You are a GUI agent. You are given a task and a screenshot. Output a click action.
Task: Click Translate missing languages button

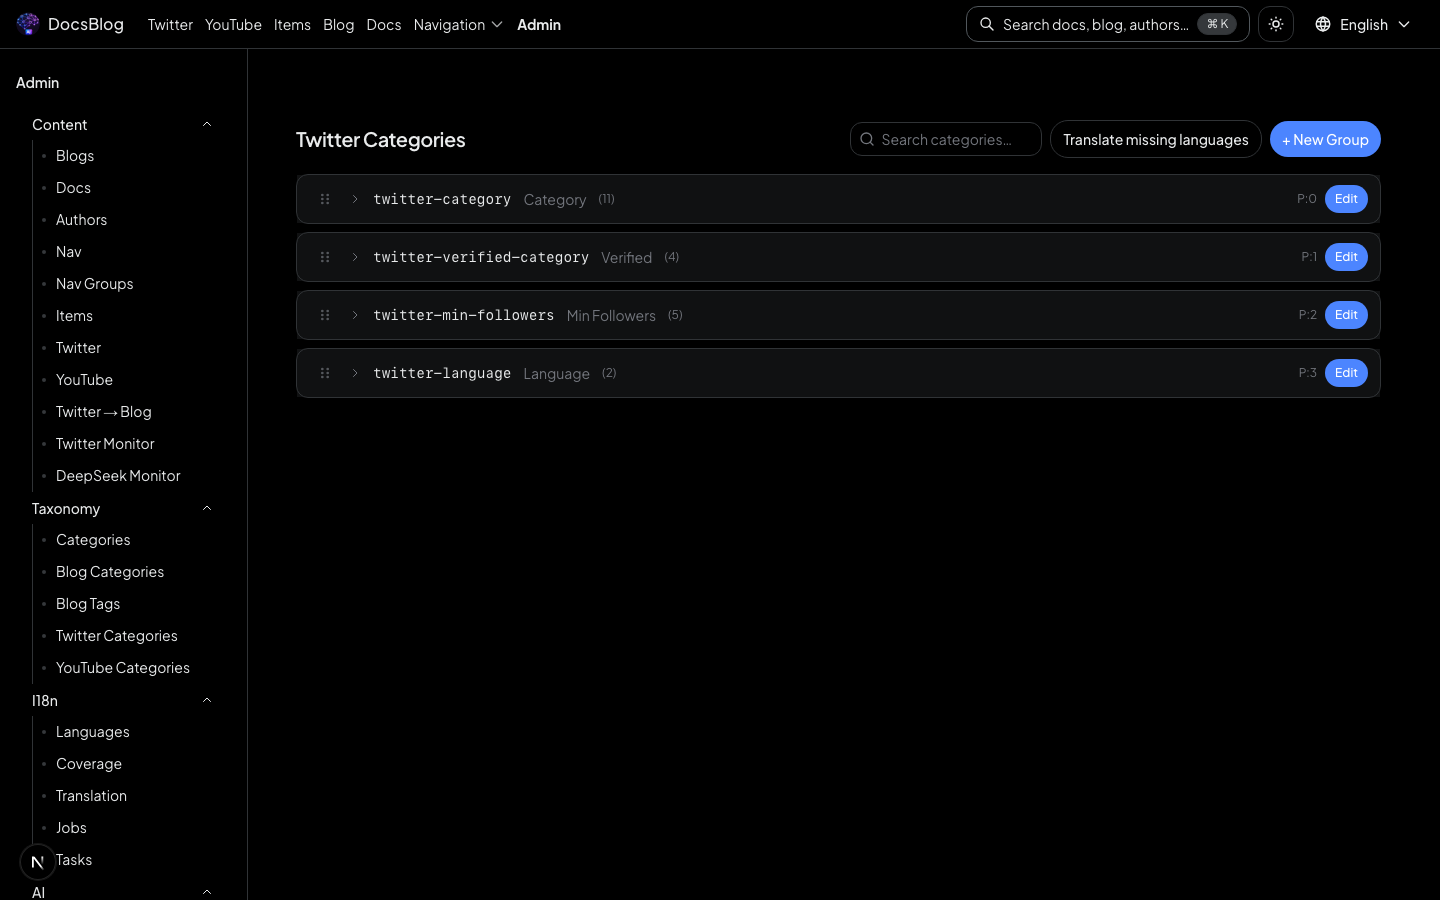pyautogui.click(x=1155, y=139)
